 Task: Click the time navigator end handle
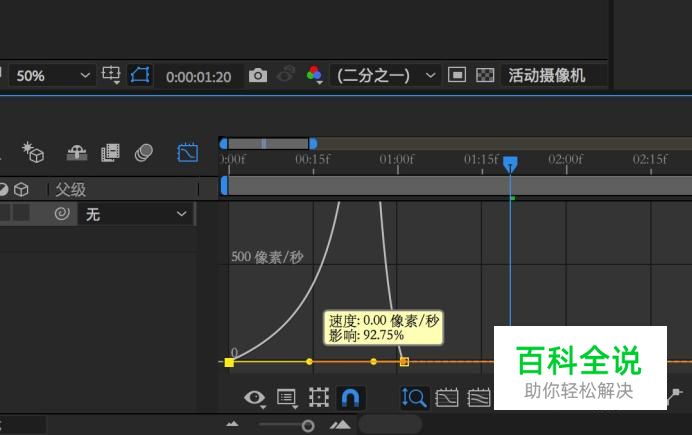(x=313, y=143)
